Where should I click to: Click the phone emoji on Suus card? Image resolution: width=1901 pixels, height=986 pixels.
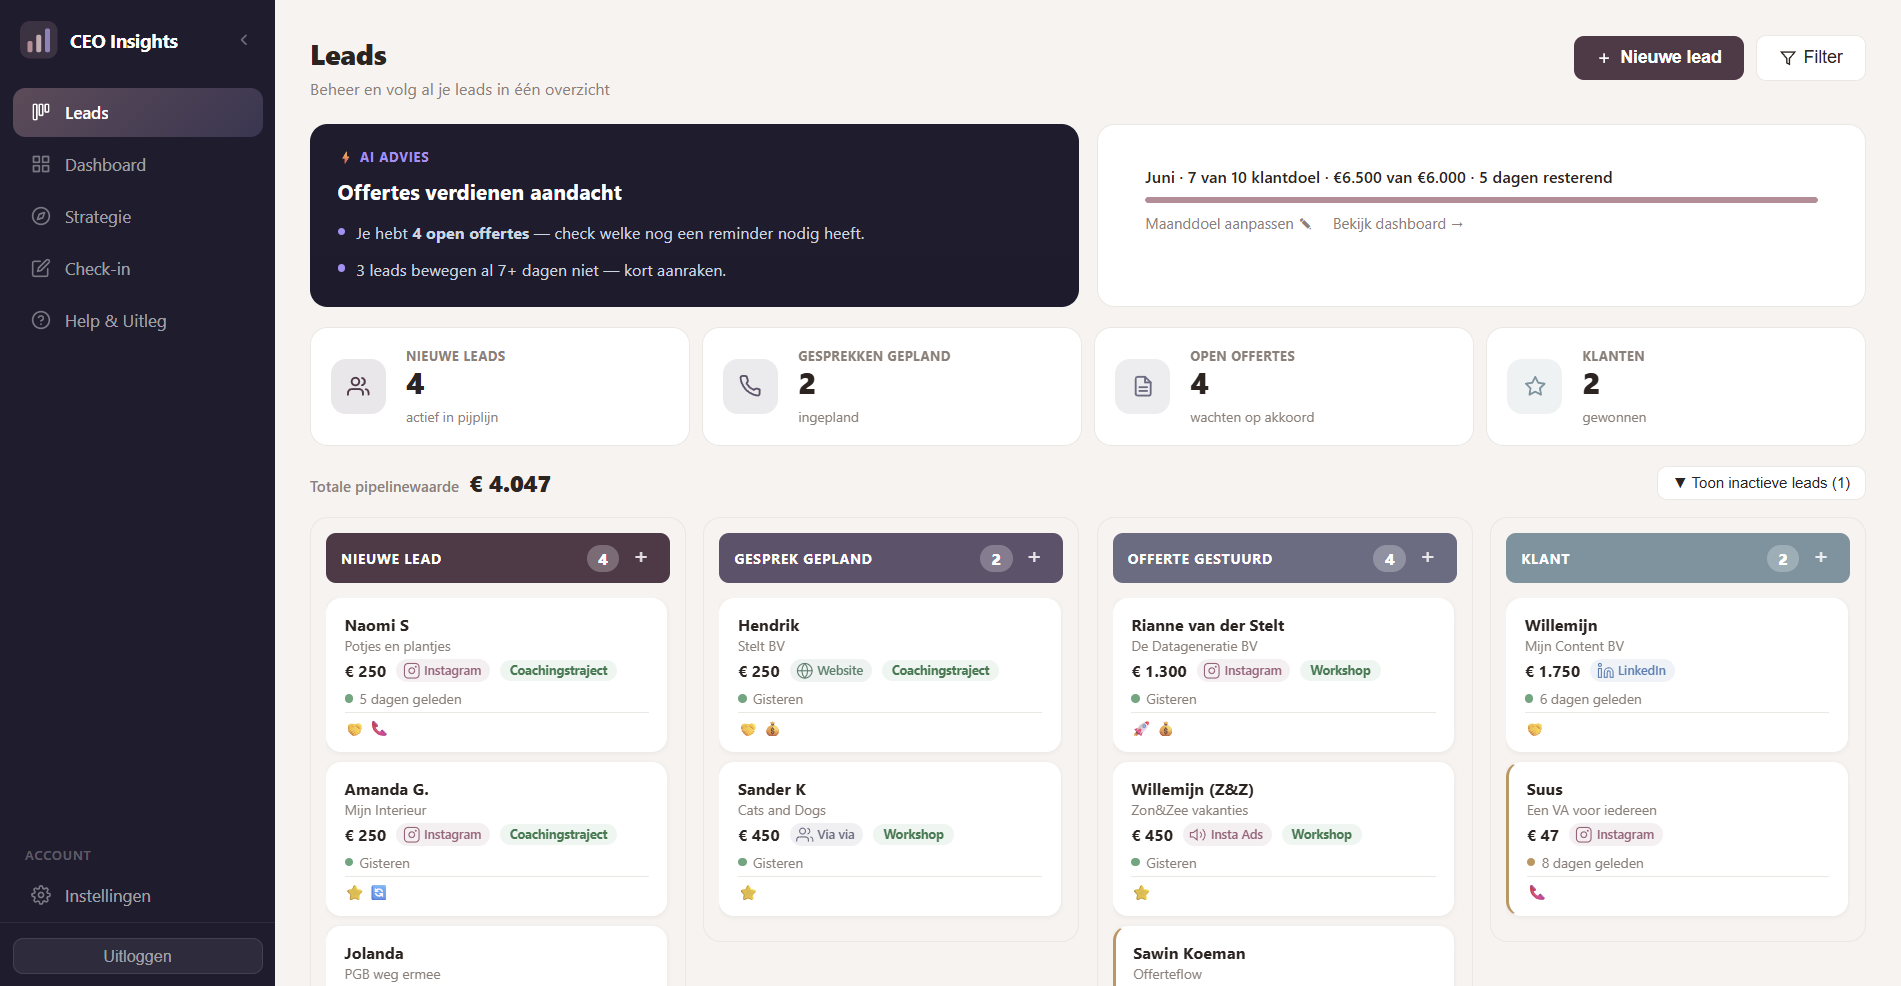pos(1537,893)
